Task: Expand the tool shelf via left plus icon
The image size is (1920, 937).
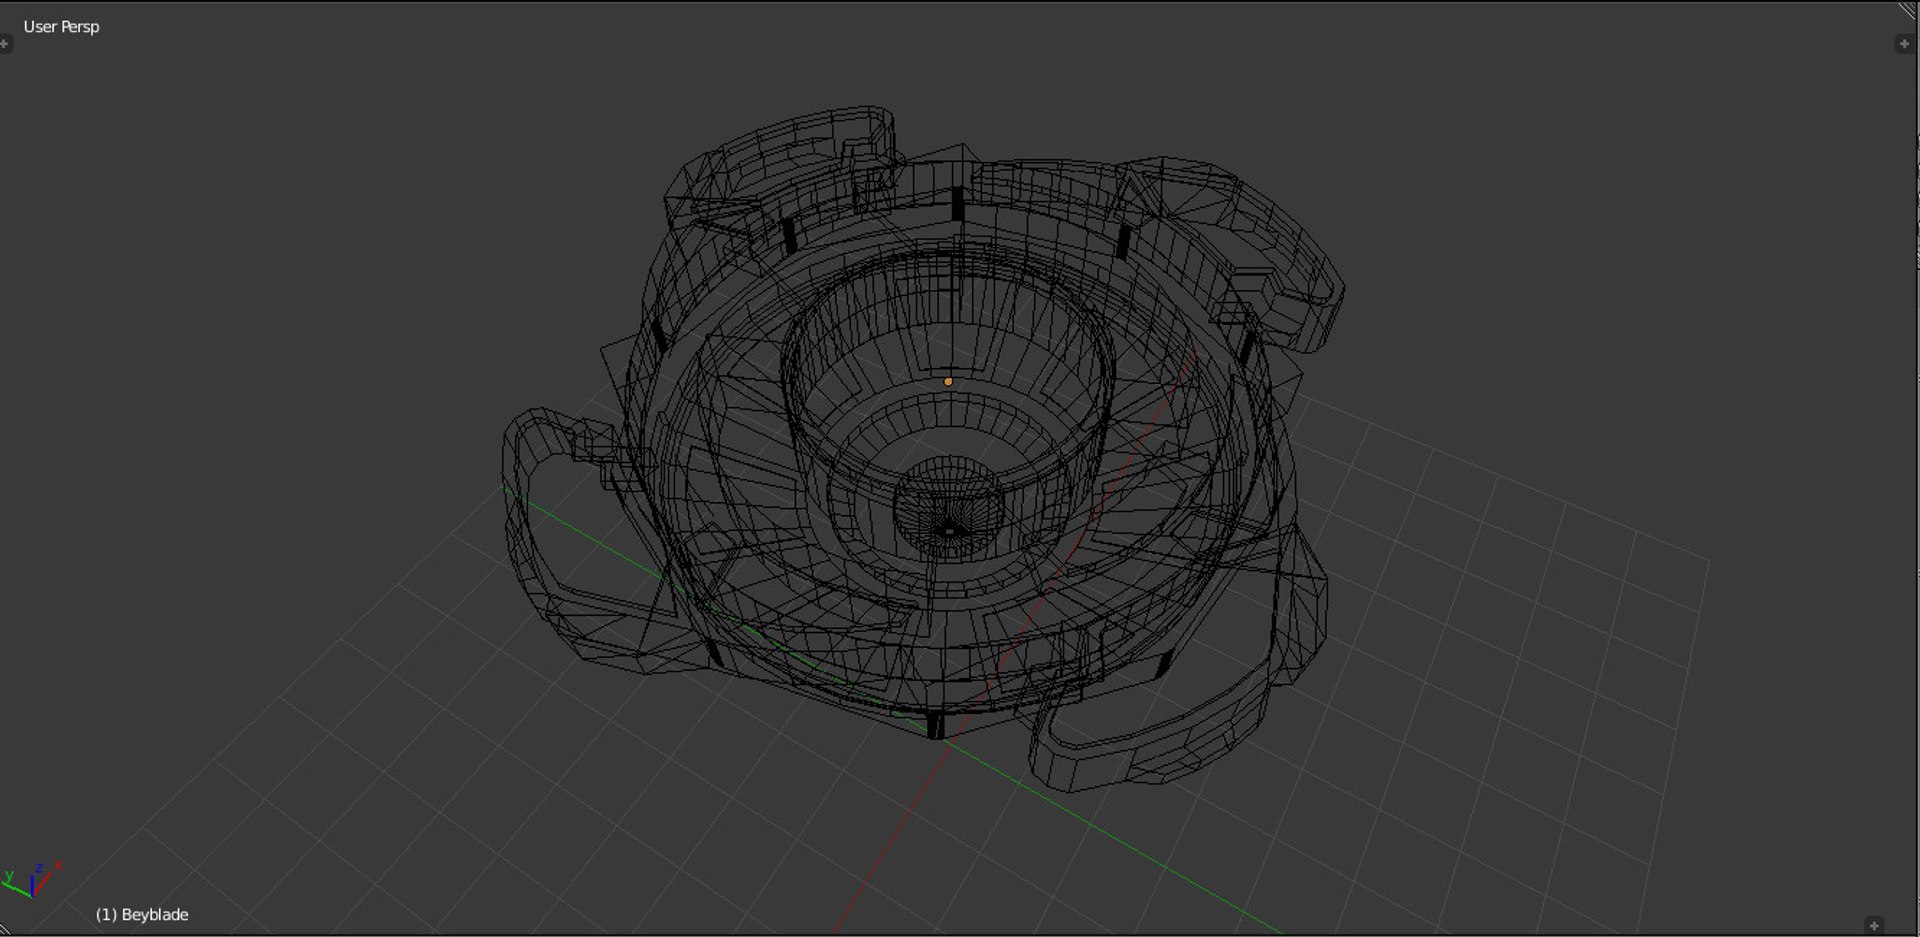Action: click(x=5, y=44)
